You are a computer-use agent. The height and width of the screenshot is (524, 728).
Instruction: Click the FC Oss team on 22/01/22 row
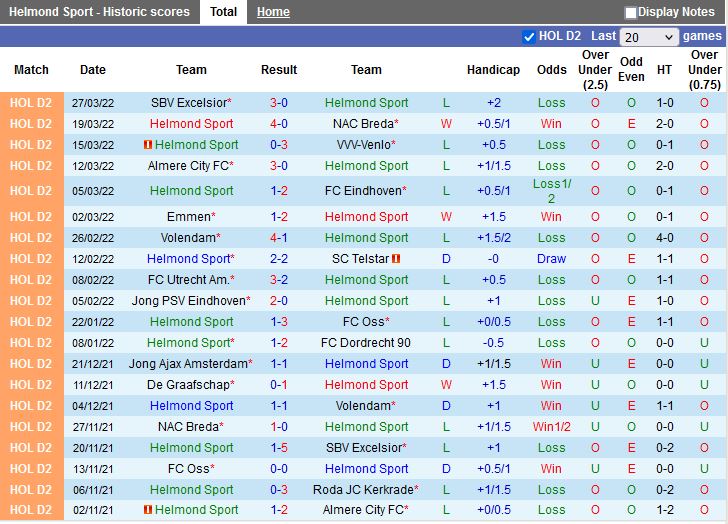366,322
